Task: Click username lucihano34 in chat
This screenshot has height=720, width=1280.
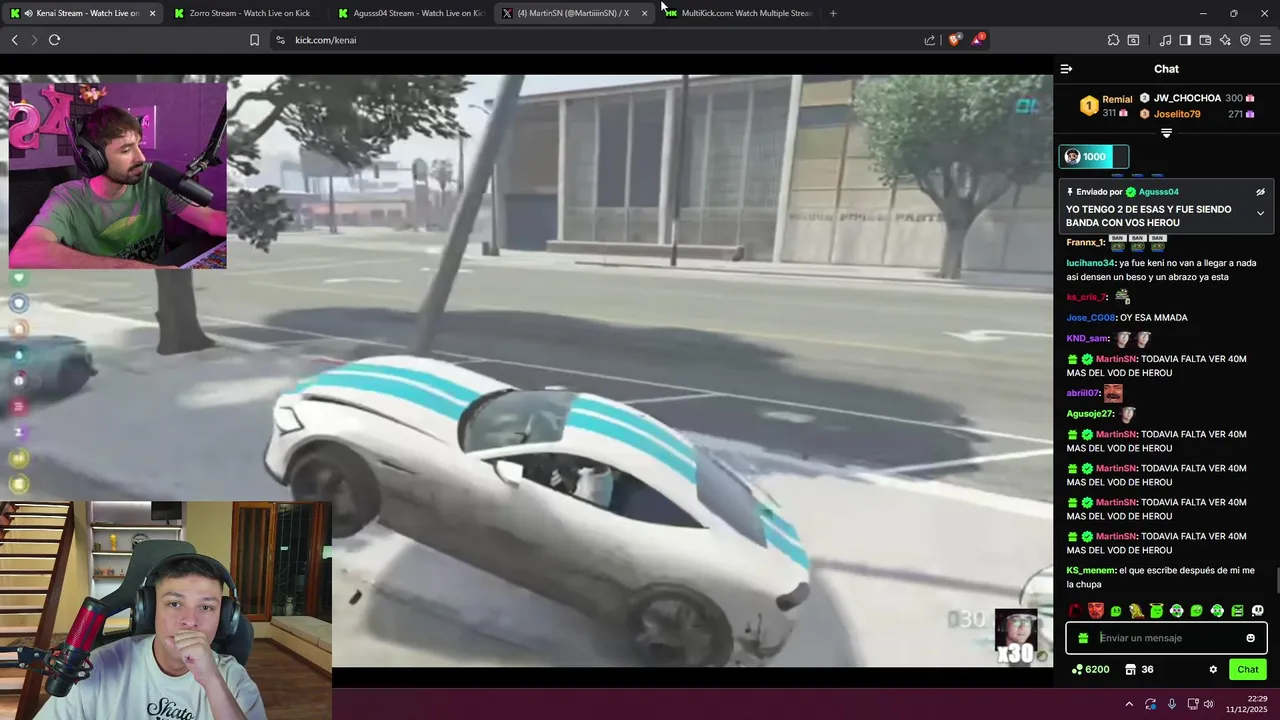Action: pos(1090,263)
